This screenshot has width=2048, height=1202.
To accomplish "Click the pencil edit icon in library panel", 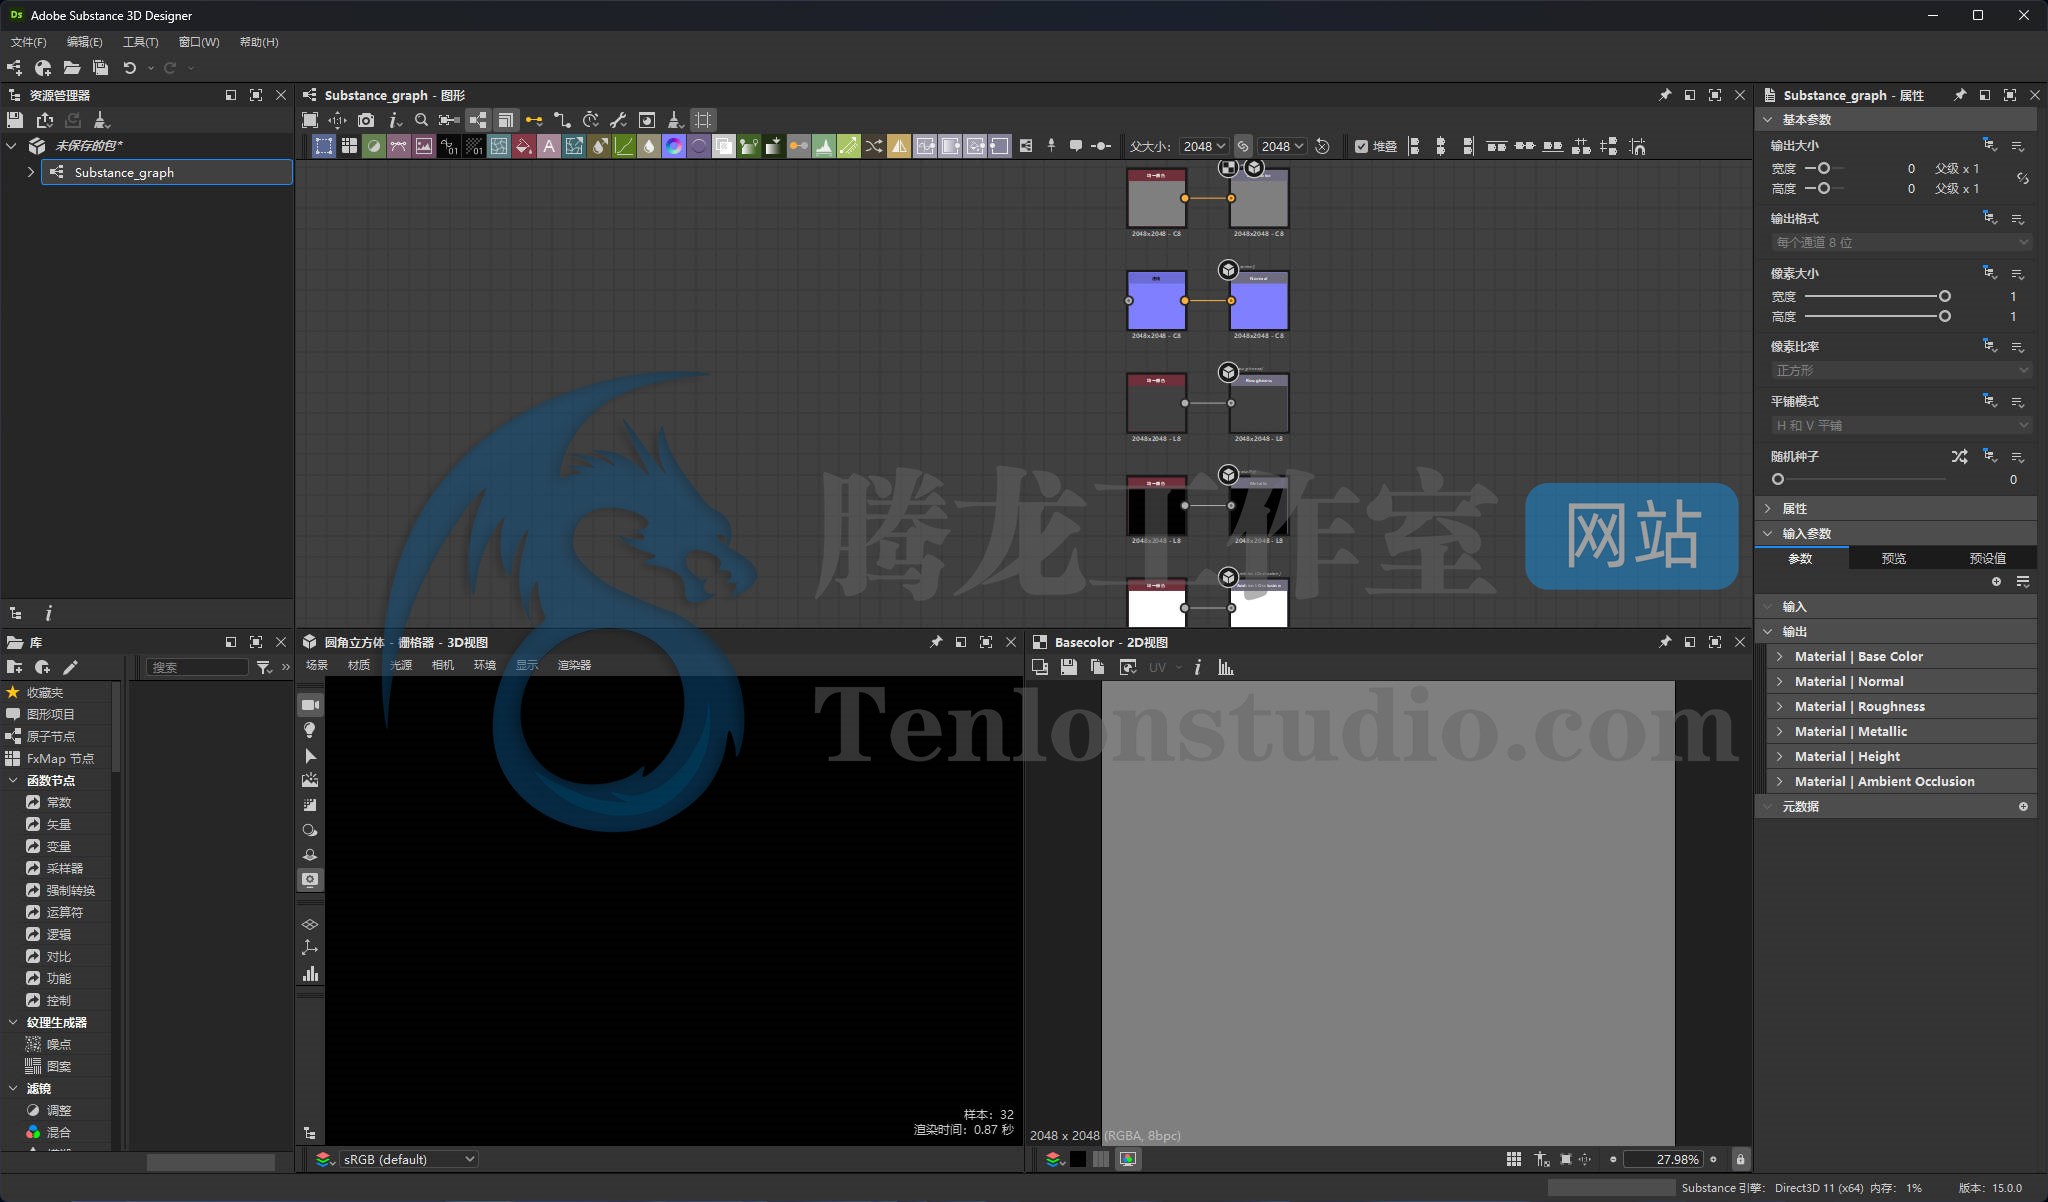I will (70, 667).
